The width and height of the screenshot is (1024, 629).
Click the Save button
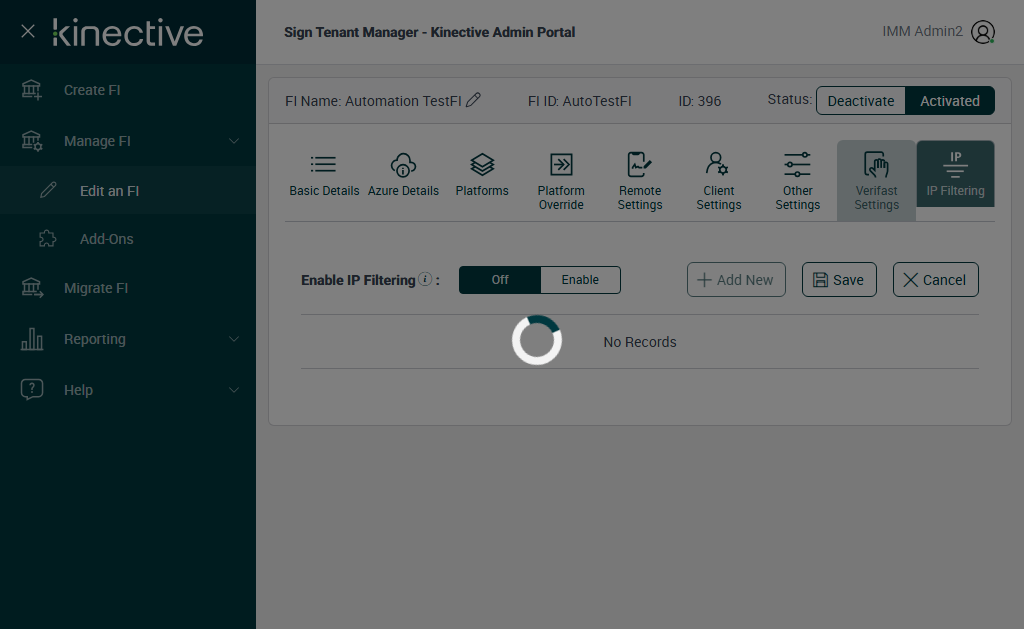tap(839, 280)
